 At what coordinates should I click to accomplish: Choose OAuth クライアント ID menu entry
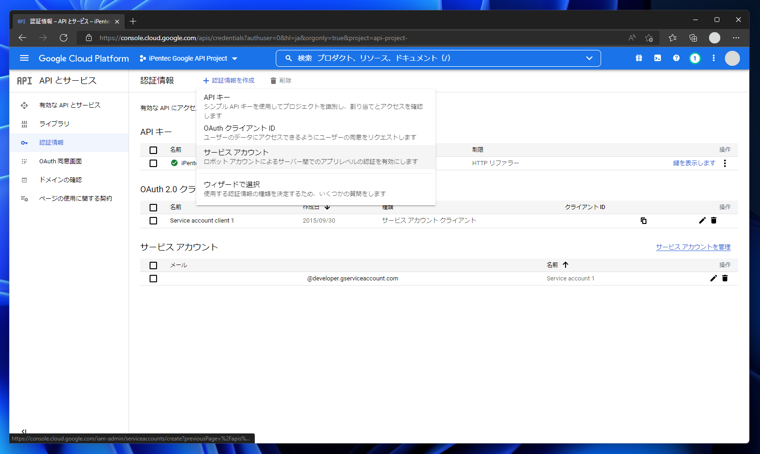316,132
